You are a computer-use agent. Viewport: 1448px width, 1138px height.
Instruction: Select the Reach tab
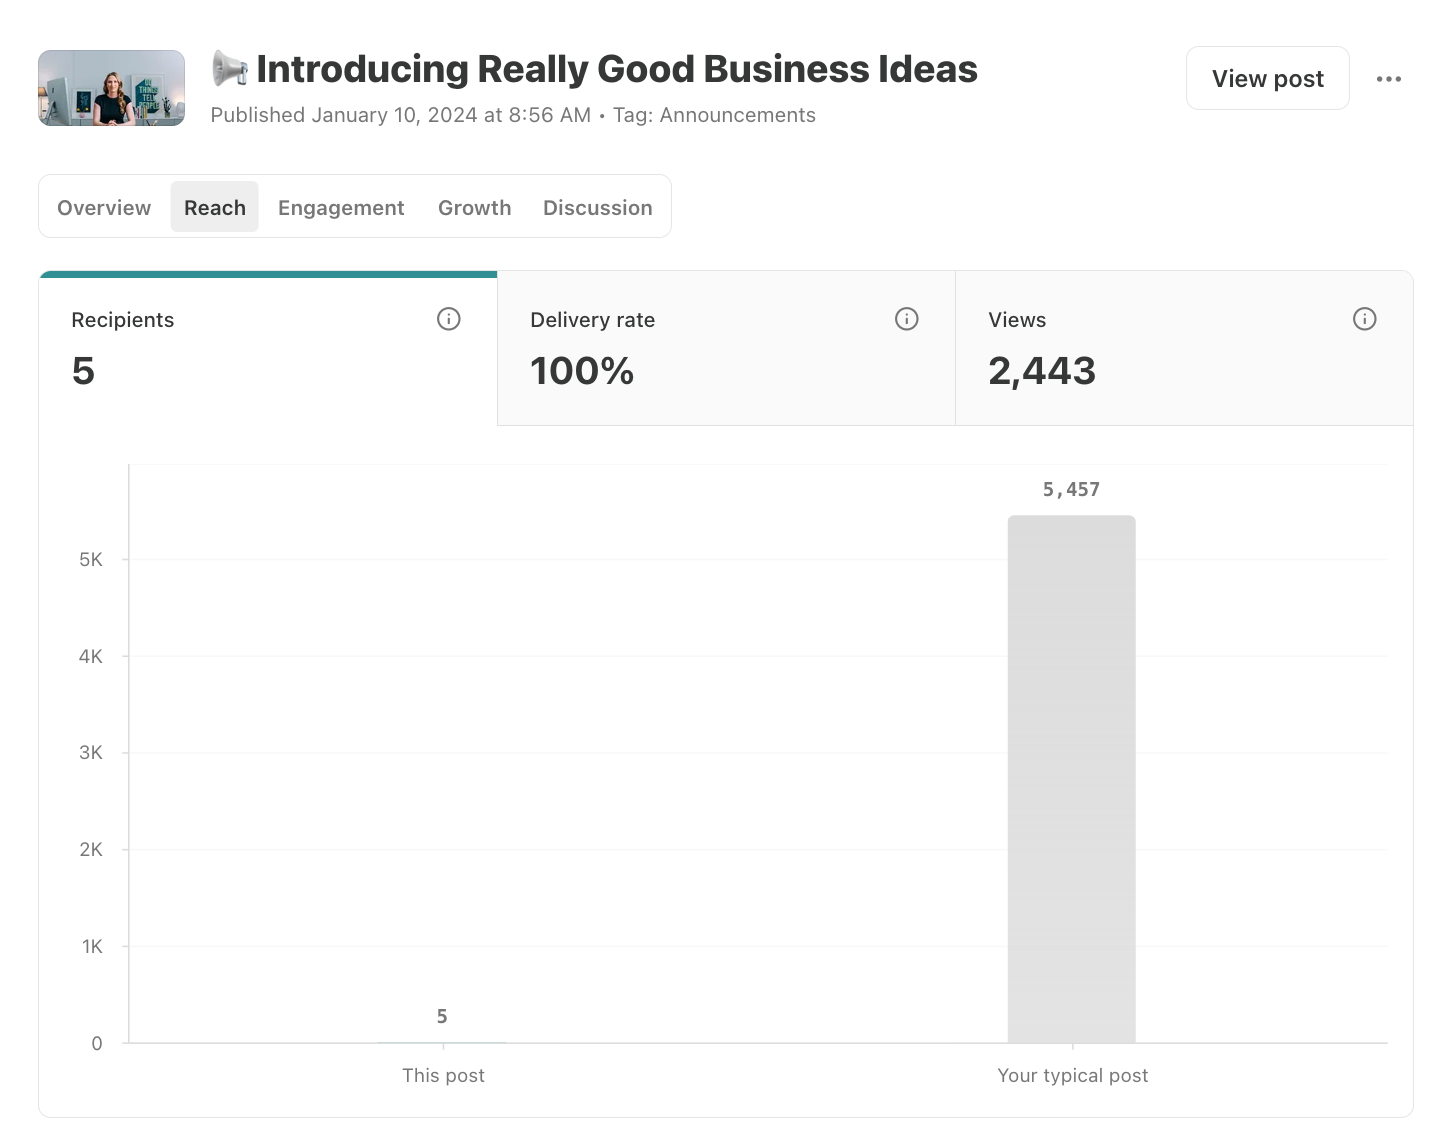(214, 207)
